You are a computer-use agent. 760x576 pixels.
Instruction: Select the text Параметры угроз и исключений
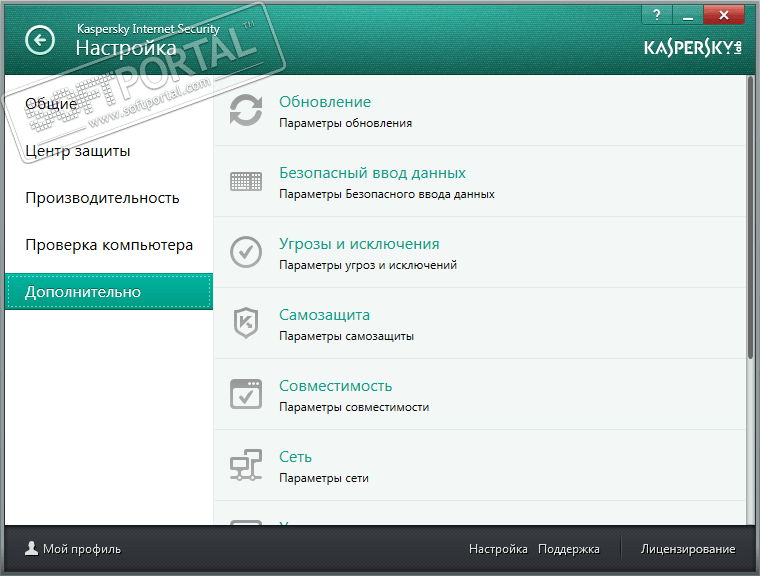(368, 265)
